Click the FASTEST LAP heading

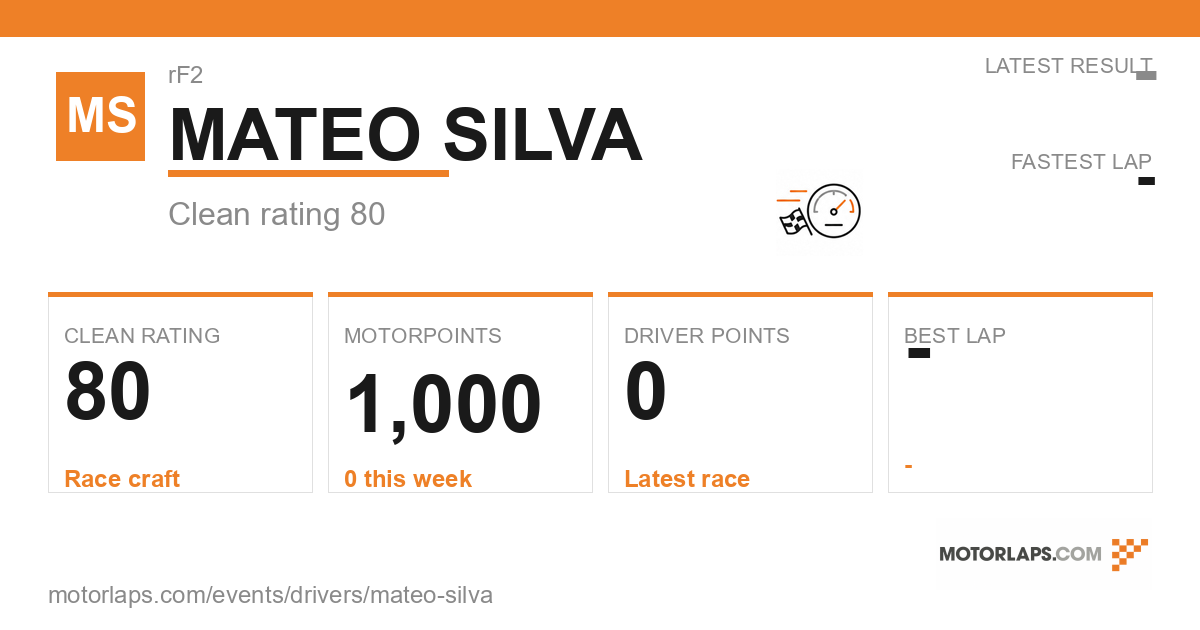[x=1081, y=162]
